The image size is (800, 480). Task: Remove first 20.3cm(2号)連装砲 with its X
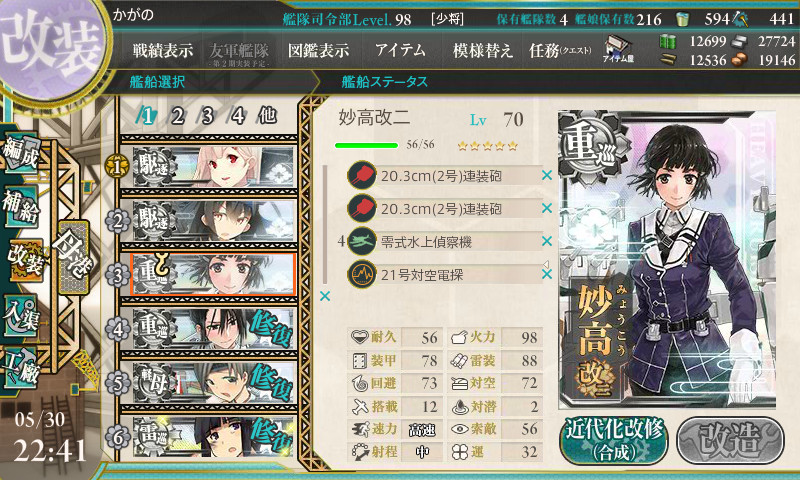tap(547, 175)
